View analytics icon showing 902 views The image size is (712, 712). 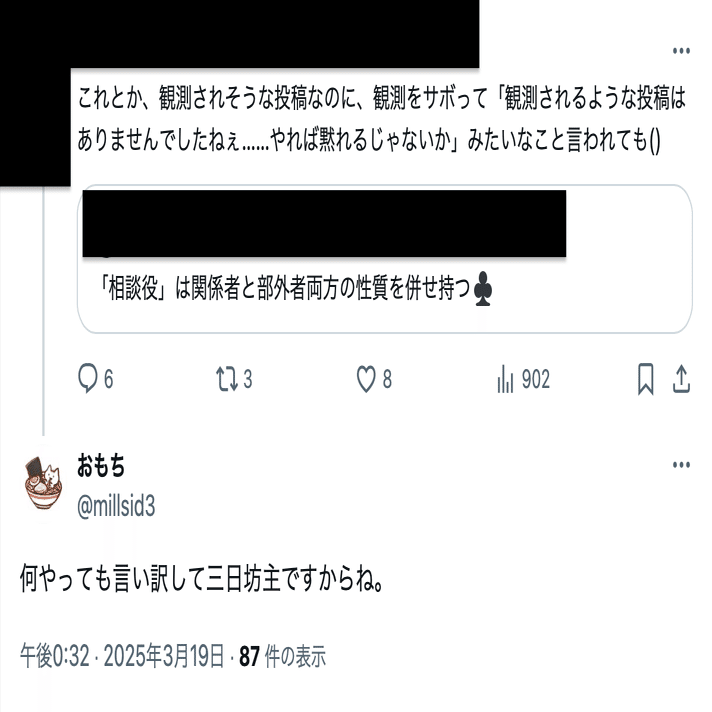pyautogui.click(x=505, y=379)
